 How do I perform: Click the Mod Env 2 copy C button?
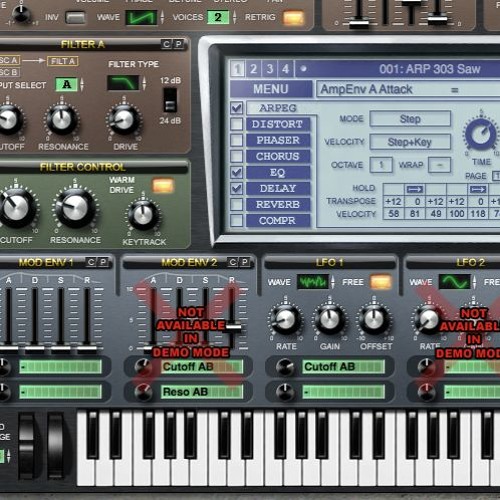[x=233, y=262]
